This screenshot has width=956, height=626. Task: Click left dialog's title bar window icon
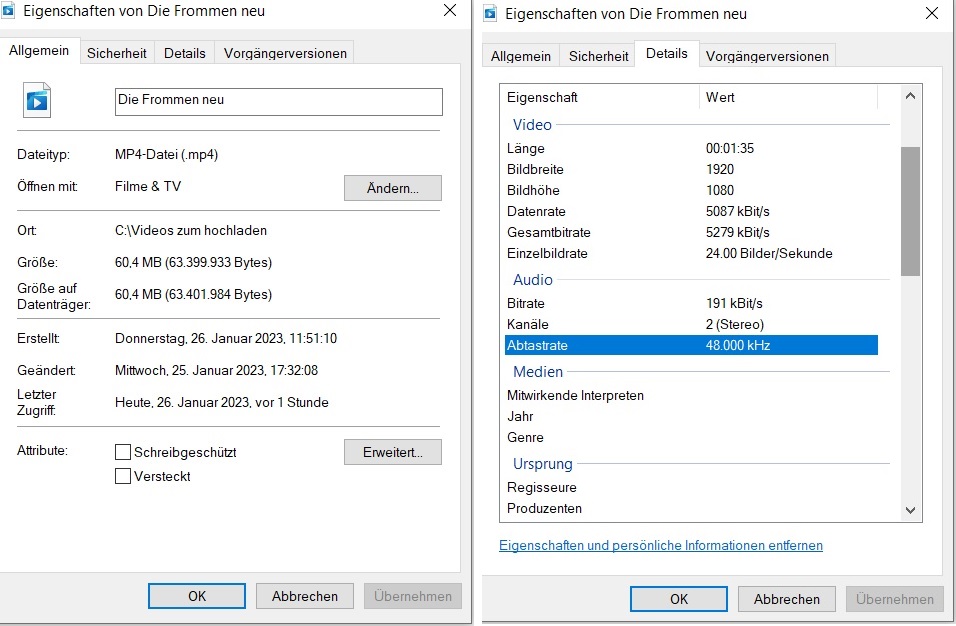tap(11, 11)
